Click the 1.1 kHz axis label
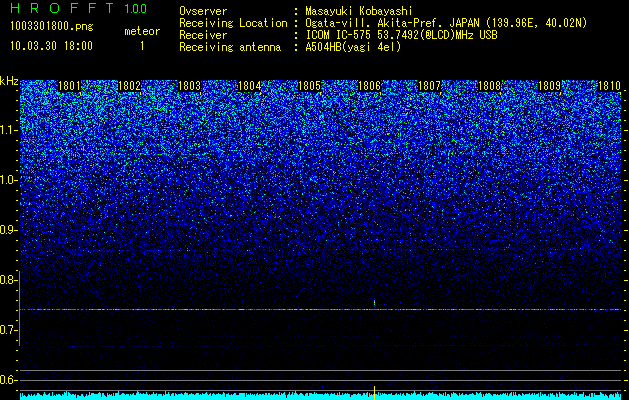Viewport: 629px width, 400px height. click(x=9, y=130)
